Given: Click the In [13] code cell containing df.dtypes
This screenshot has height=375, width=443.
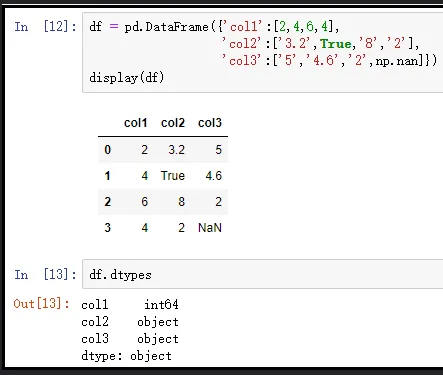Looking at the screenshot, I should tap(263, 274).
